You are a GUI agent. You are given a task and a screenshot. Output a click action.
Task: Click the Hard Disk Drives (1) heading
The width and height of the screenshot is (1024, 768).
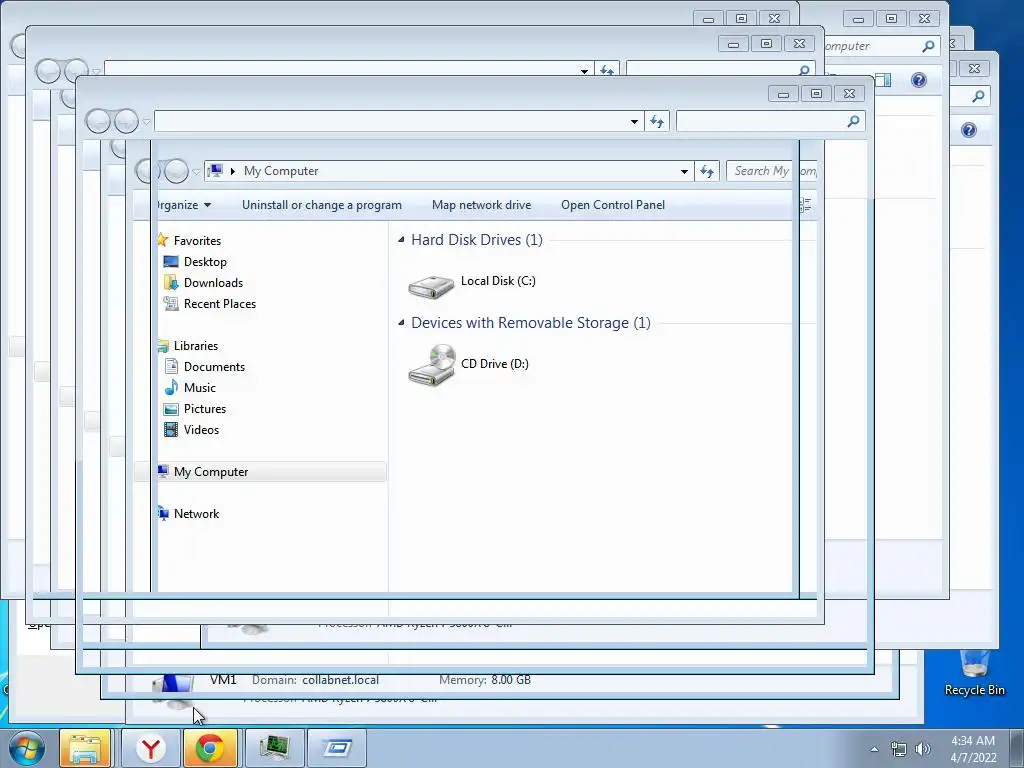tap(477, 240)
